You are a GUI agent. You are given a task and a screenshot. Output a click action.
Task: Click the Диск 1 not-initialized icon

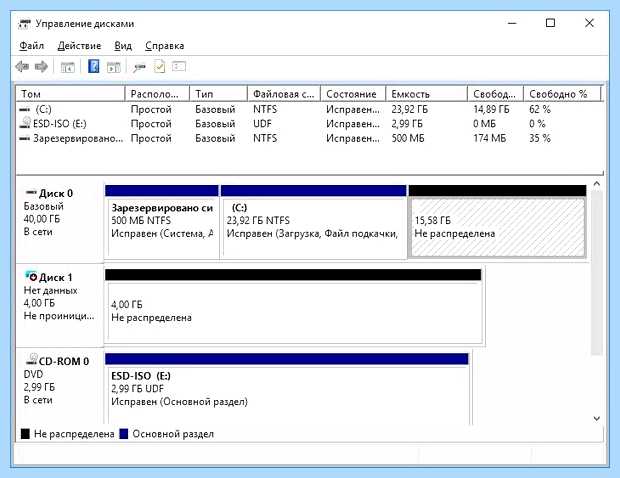[30, 276]
